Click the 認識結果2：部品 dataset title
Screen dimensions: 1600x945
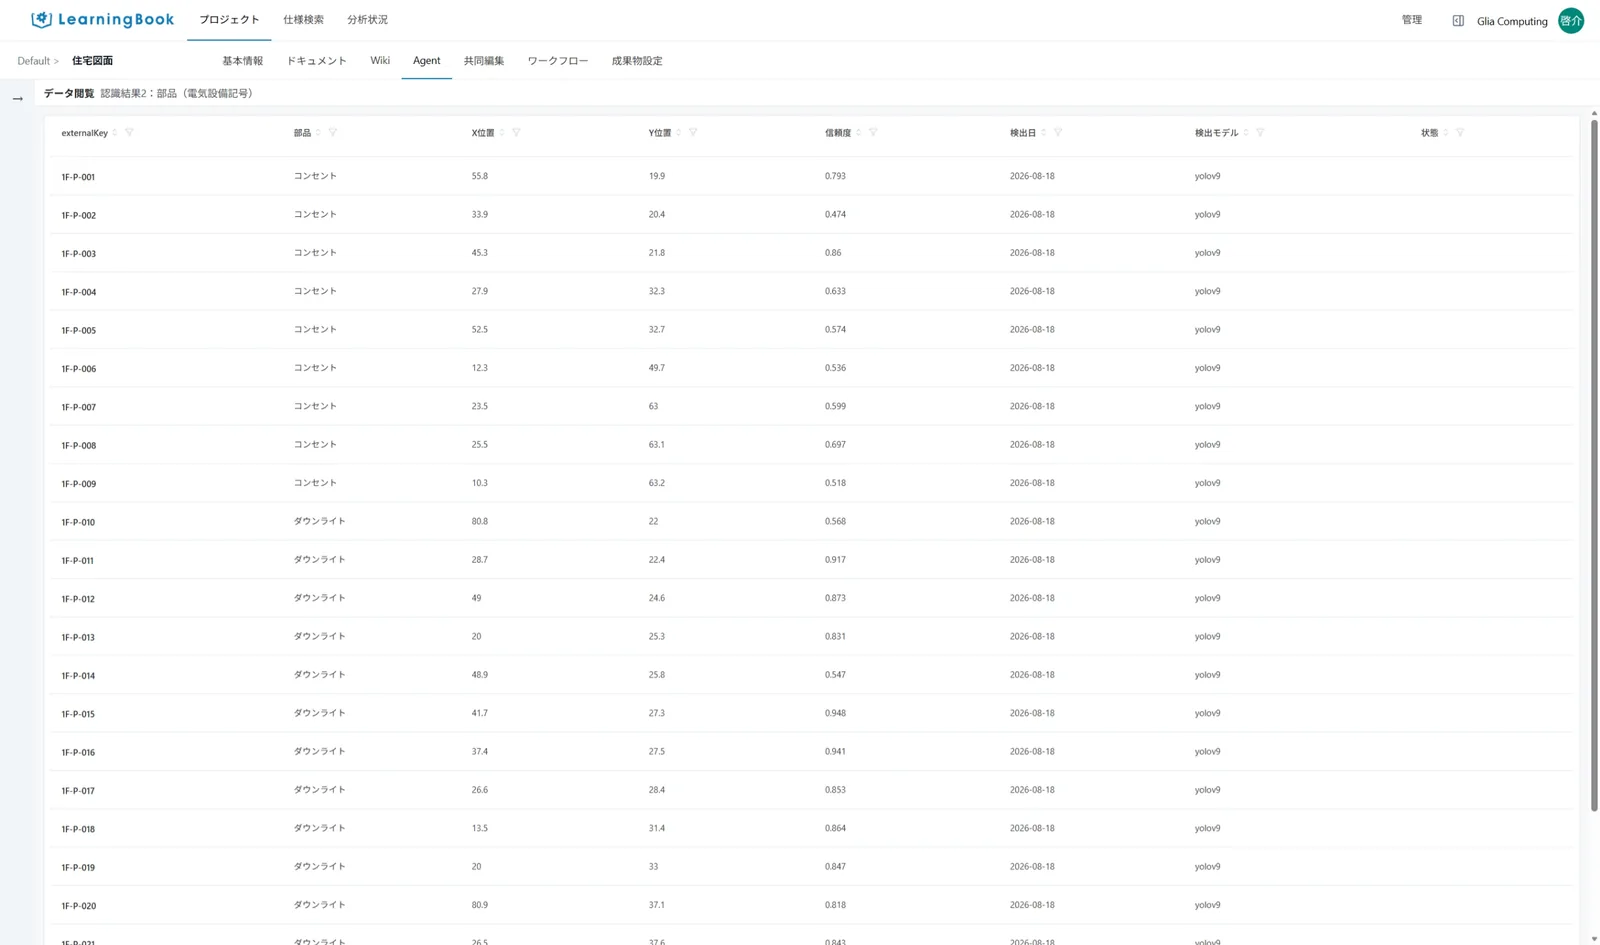pyautogui.click(x=176, y=93)
